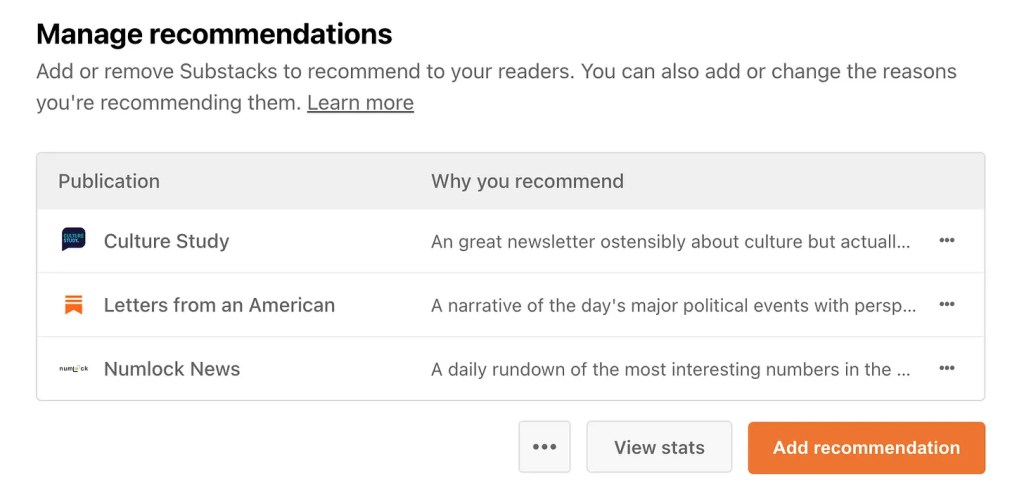Open the options menu for Culture Study
1024x497 pixels.
946,241
